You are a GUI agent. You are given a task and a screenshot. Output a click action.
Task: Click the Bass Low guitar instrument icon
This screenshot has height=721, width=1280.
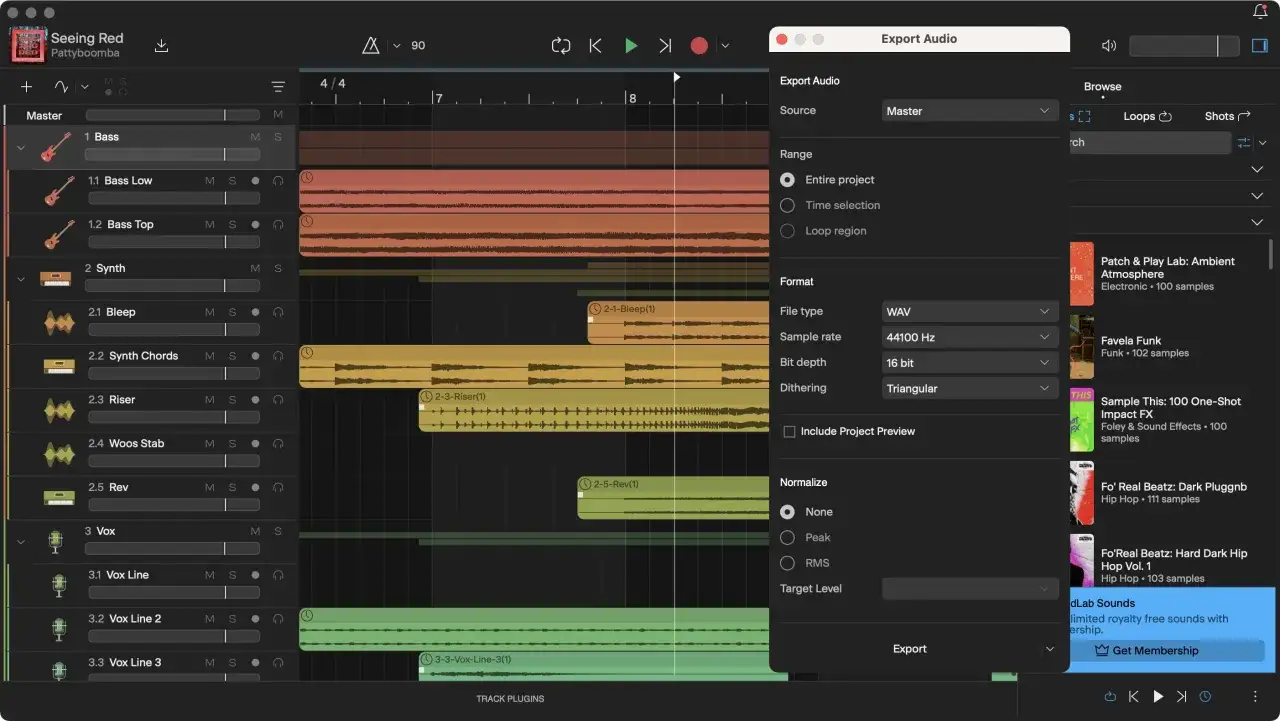pyautogui.click(x=59, y=190)
